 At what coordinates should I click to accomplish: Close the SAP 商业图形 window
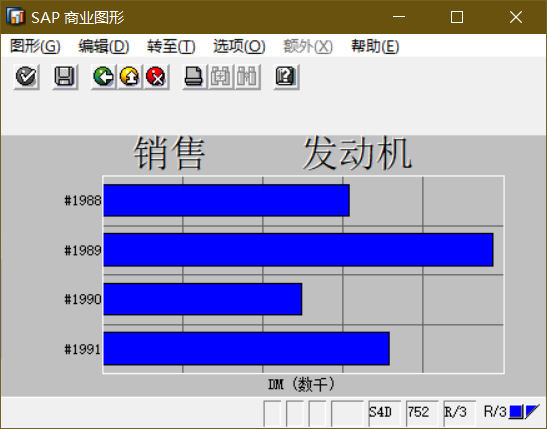pos(516,16)
